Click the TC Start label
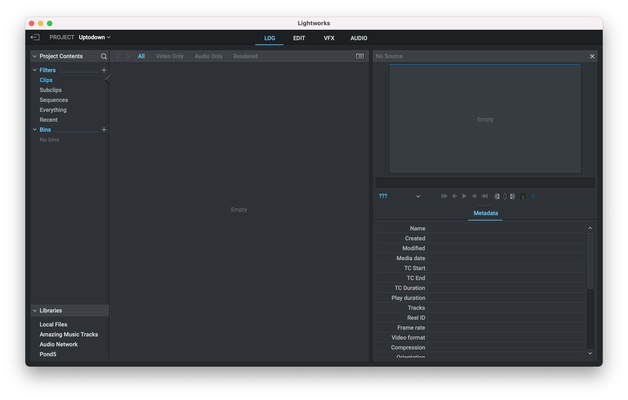Screen dimensions: 628x400 click(415, 268)
